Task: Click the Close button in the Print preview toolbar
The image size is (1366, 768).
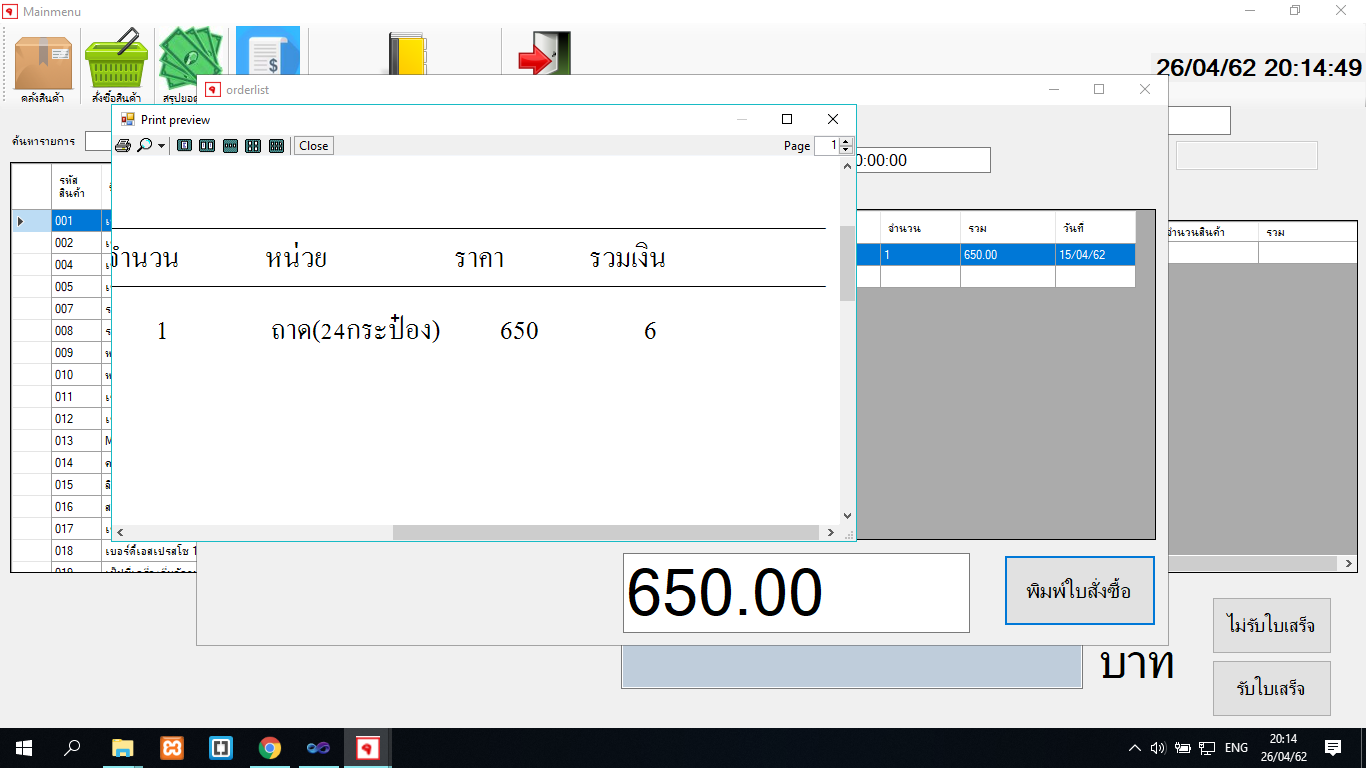Action: coord(313,146)
